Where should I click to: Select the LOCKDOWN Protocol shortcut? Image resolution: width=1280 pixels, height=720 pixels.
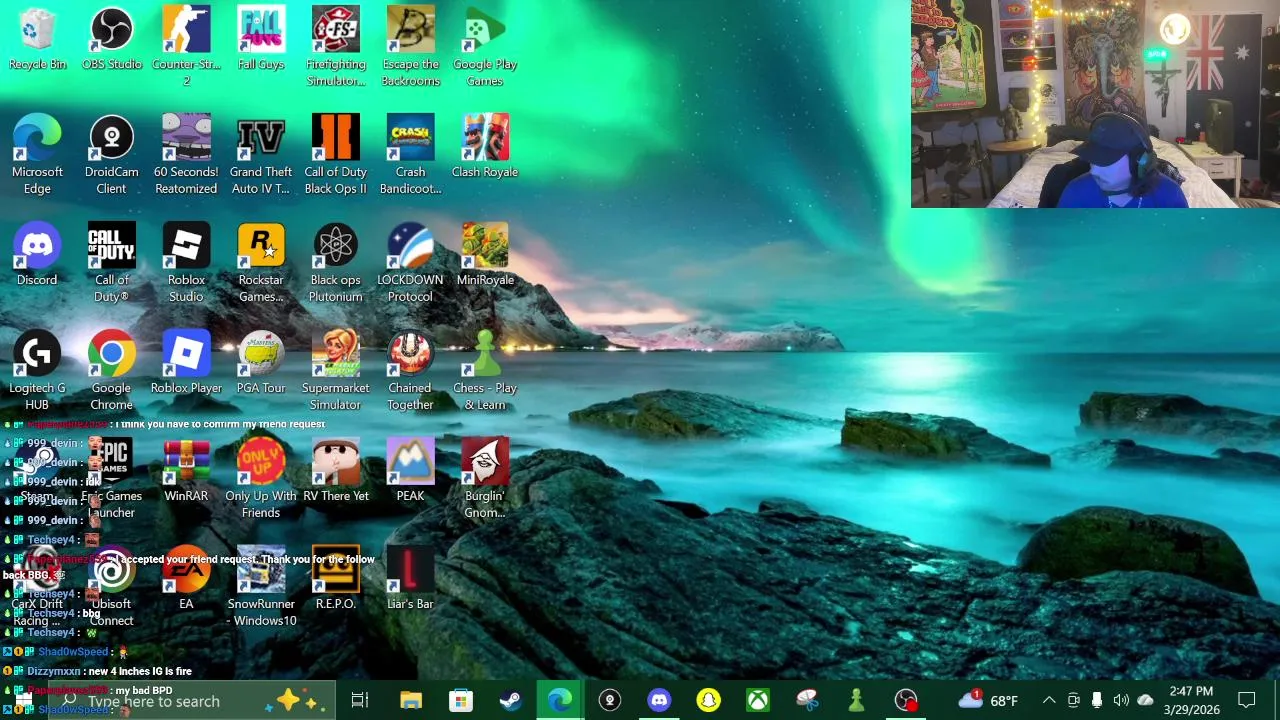click(x=410, y=263)
